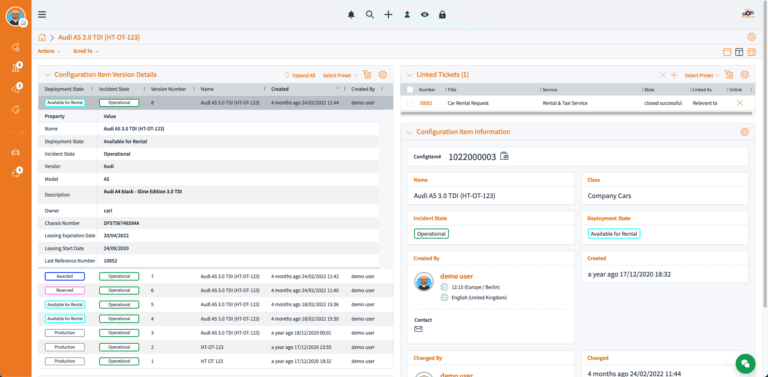Collapse the Configuration Item Information section
This screenshot has width=768, height=377.
[409, 132]
